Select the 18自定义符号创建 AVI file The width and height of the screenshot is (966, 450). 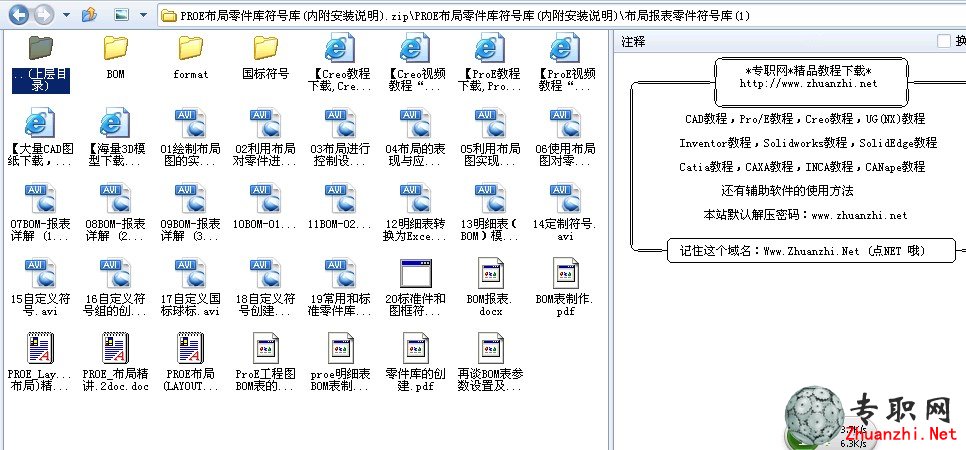[266, 288]
